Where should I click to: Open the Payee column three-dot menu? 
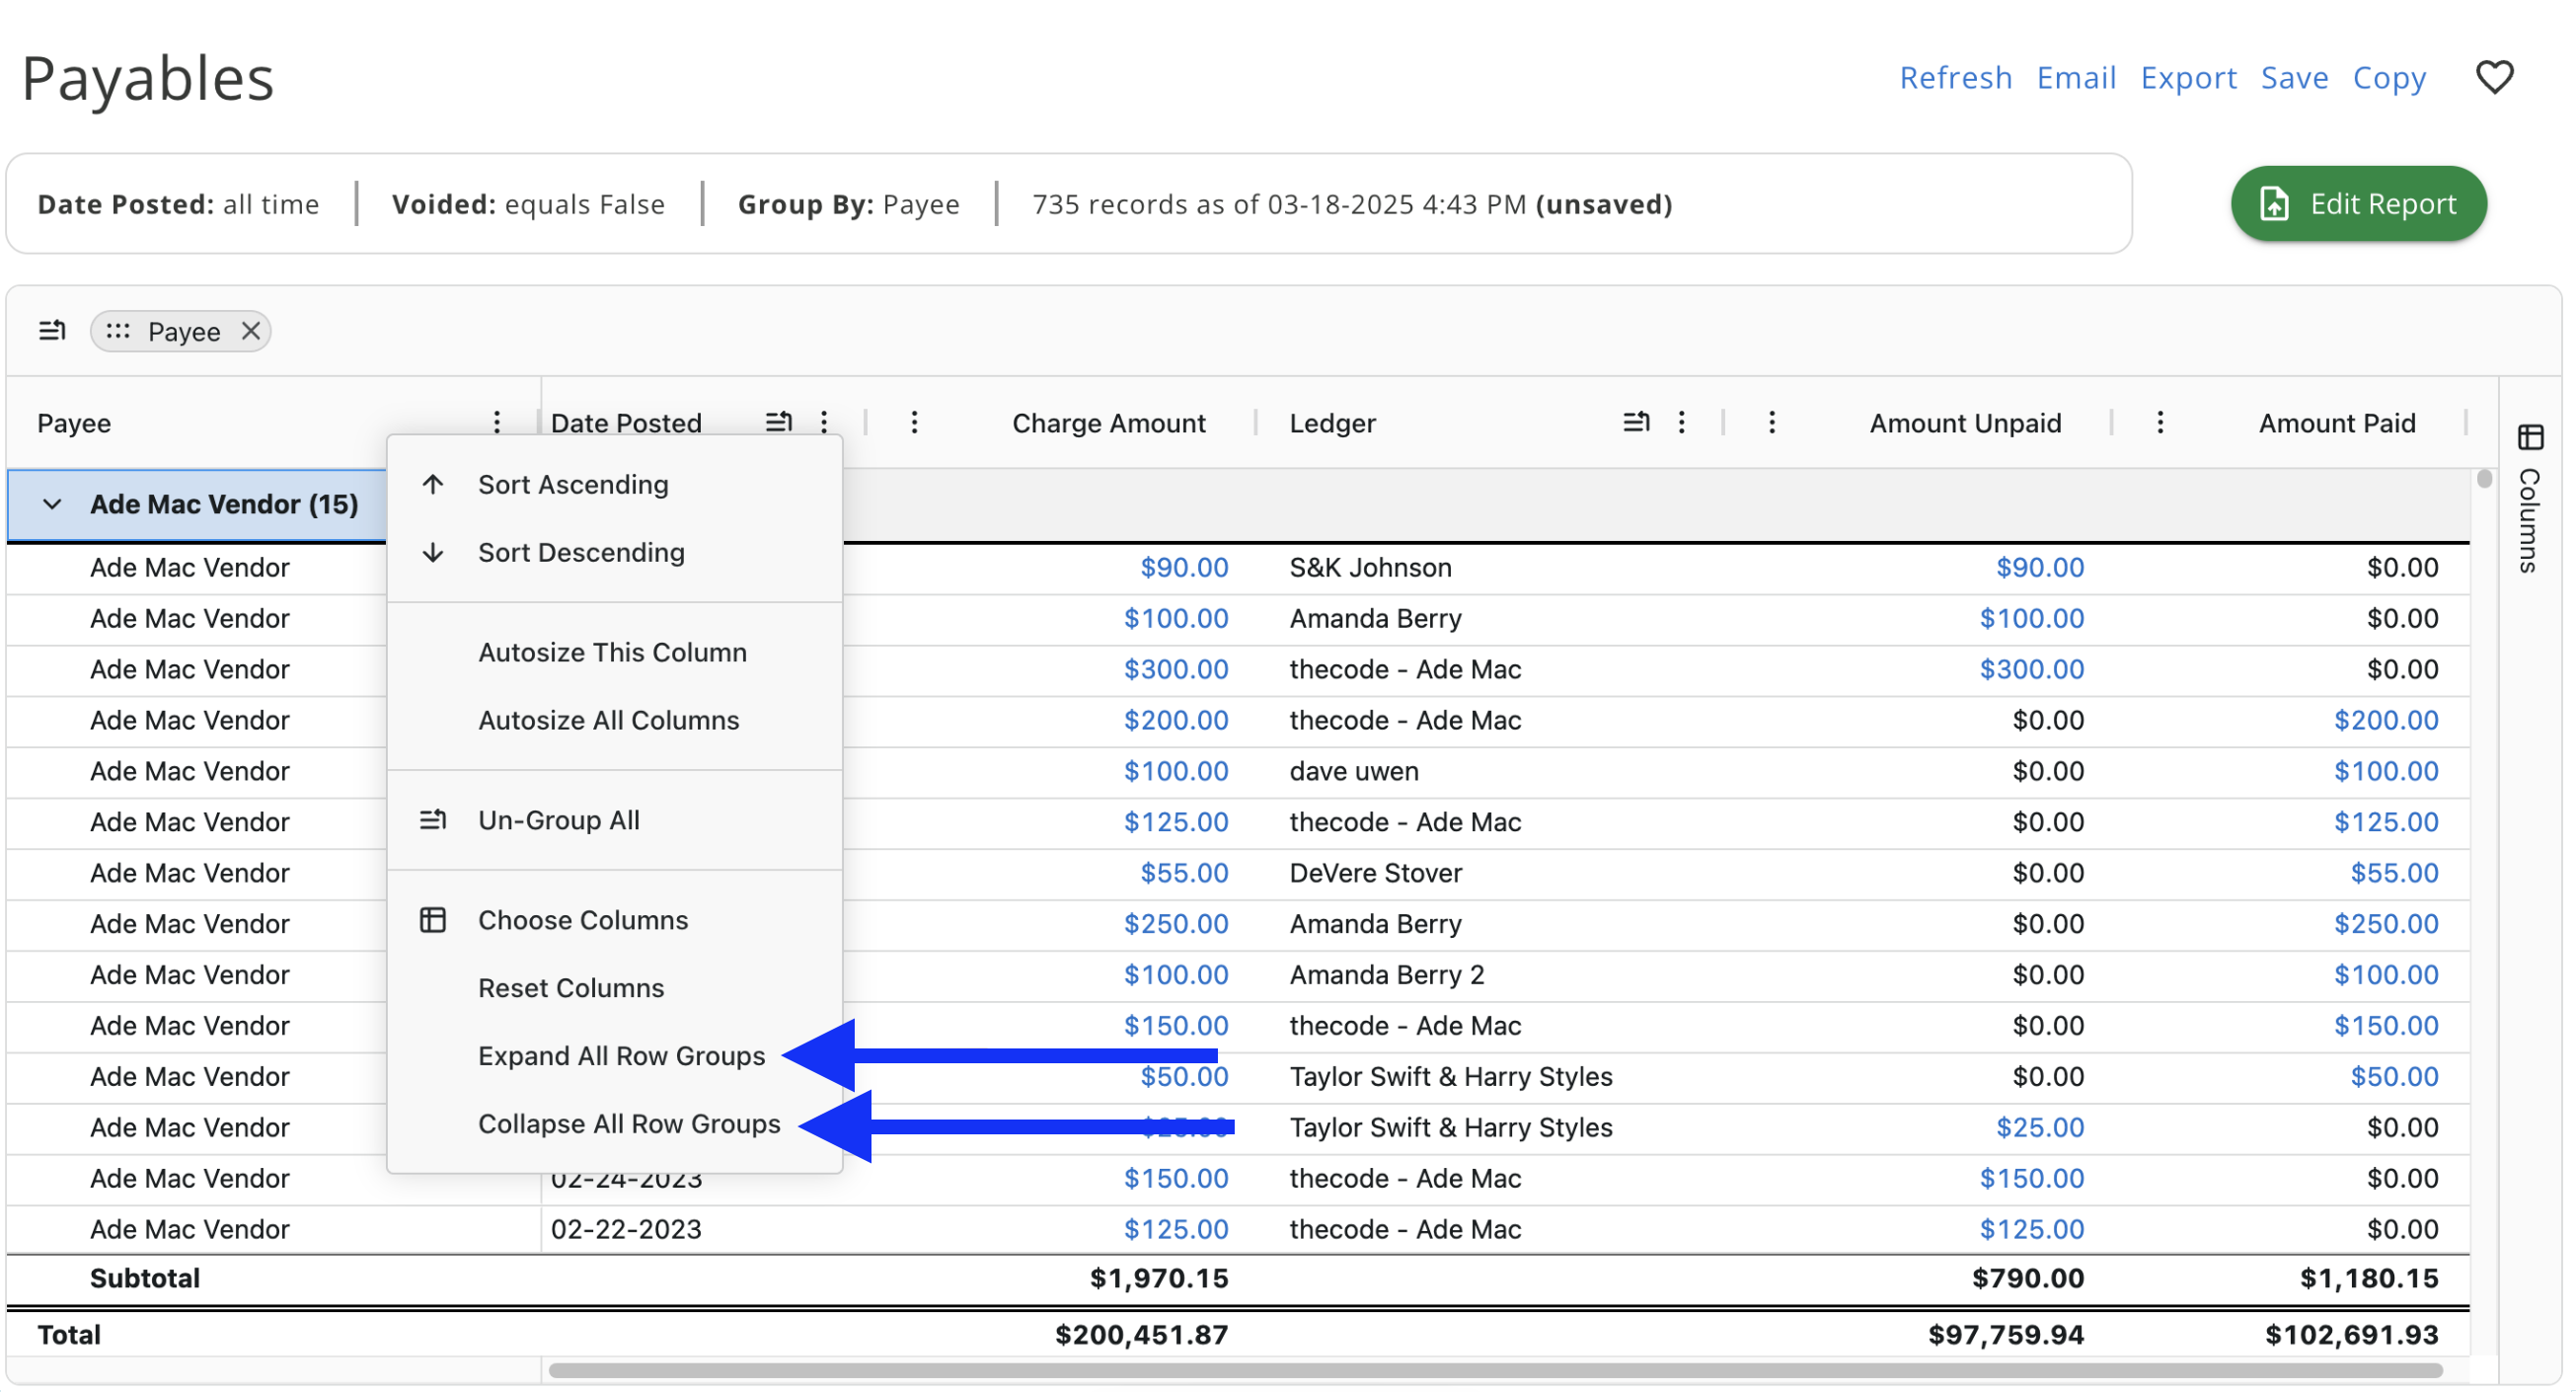click(497, 423)
